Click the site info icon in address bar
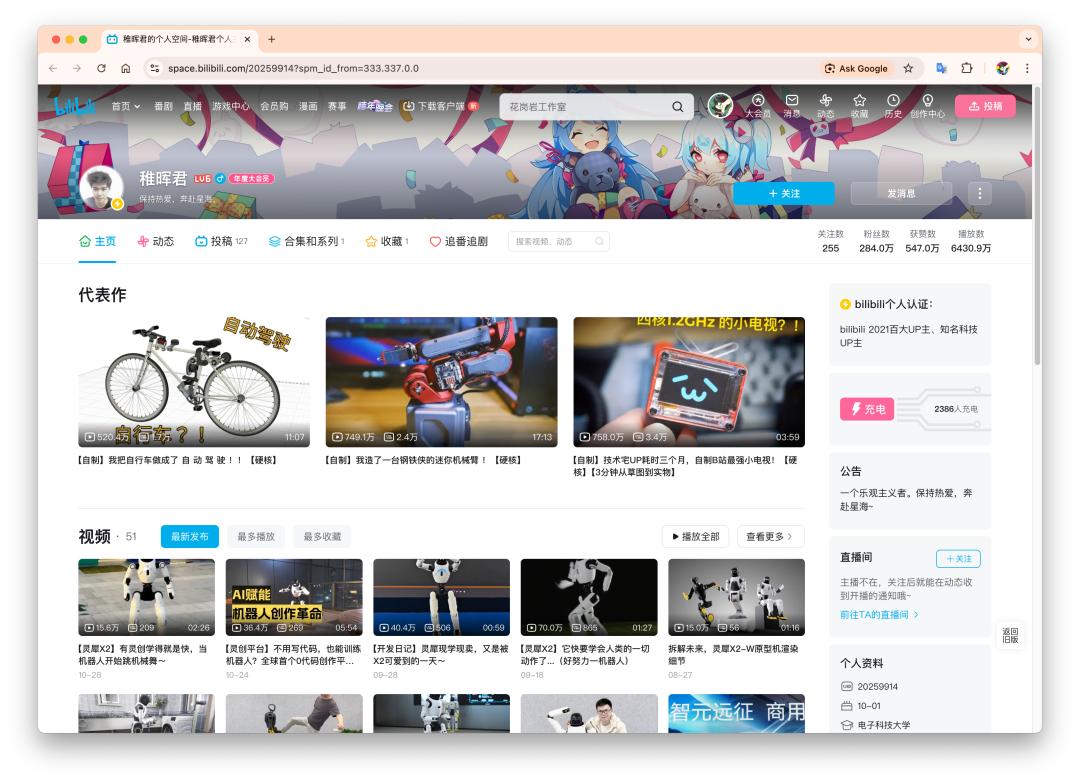 coord(154,68)
